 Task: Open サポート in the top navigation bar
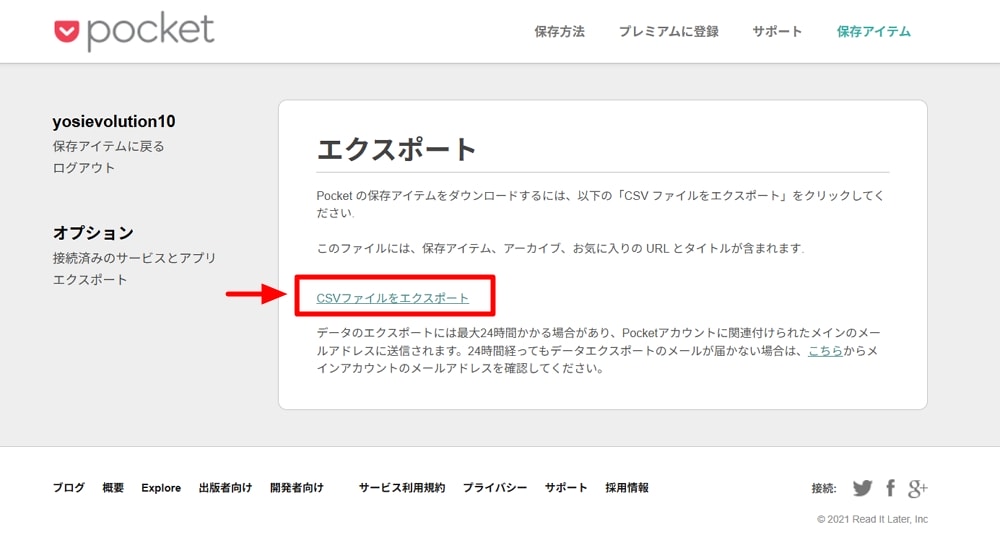click(777, 32)
